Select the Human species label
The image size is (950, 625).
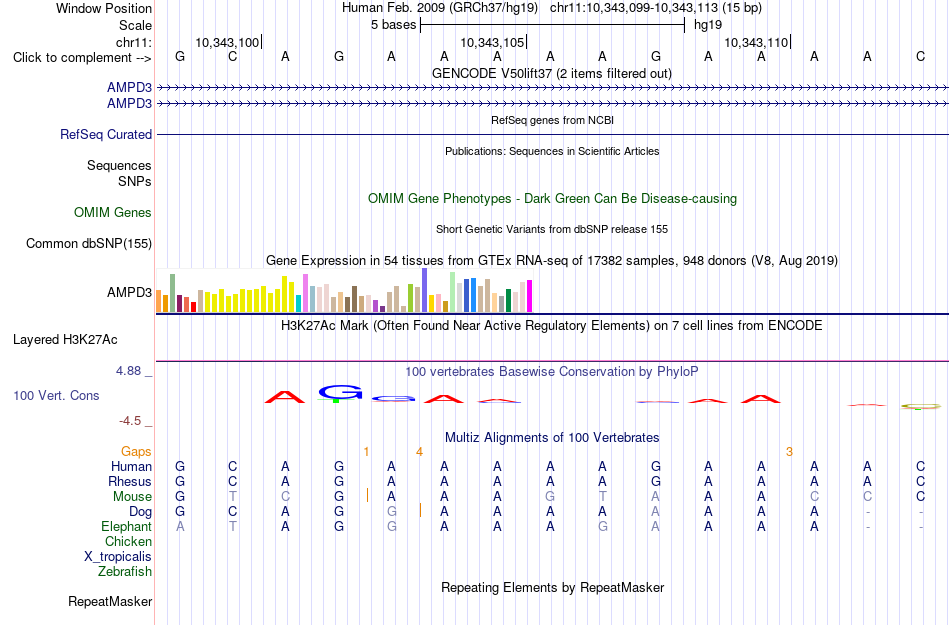pyautogui.click(x=131, y=466)
